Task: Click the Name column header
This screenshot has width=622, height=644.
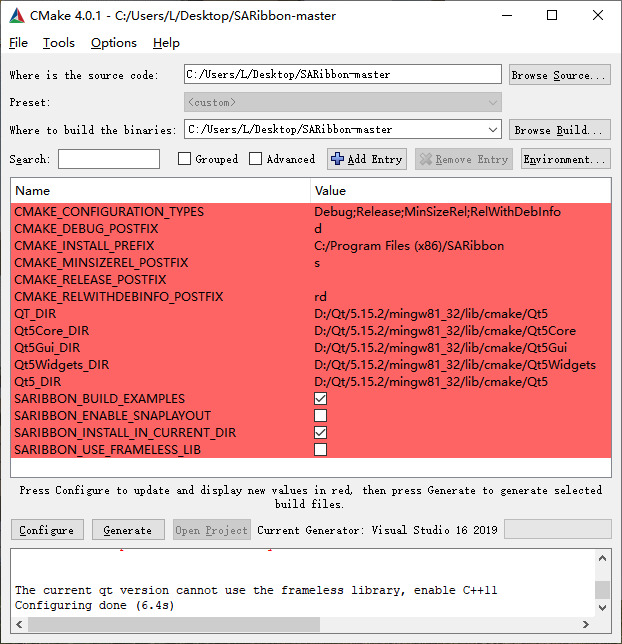Action: pyautogui.click(x=161, y=191)
